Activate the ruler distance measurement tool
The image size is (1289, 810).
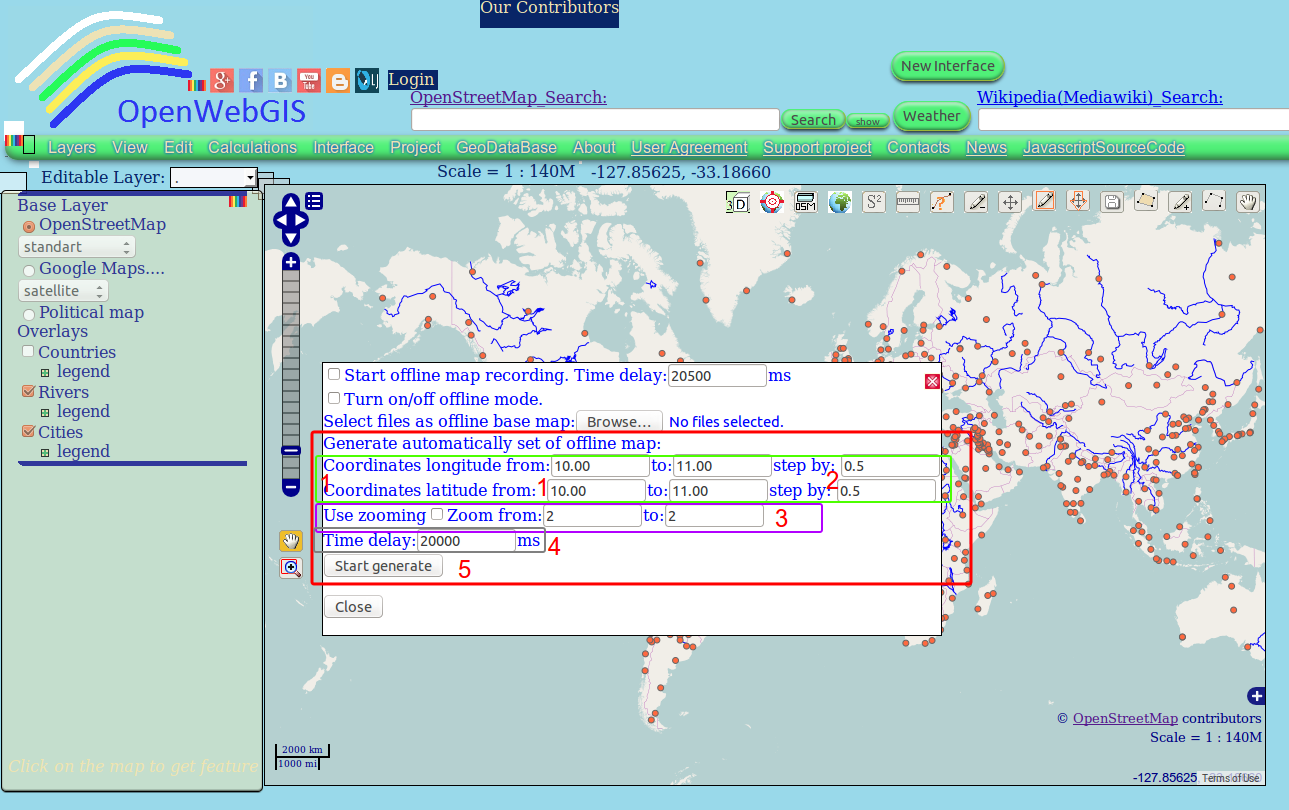tap(907, 202)
